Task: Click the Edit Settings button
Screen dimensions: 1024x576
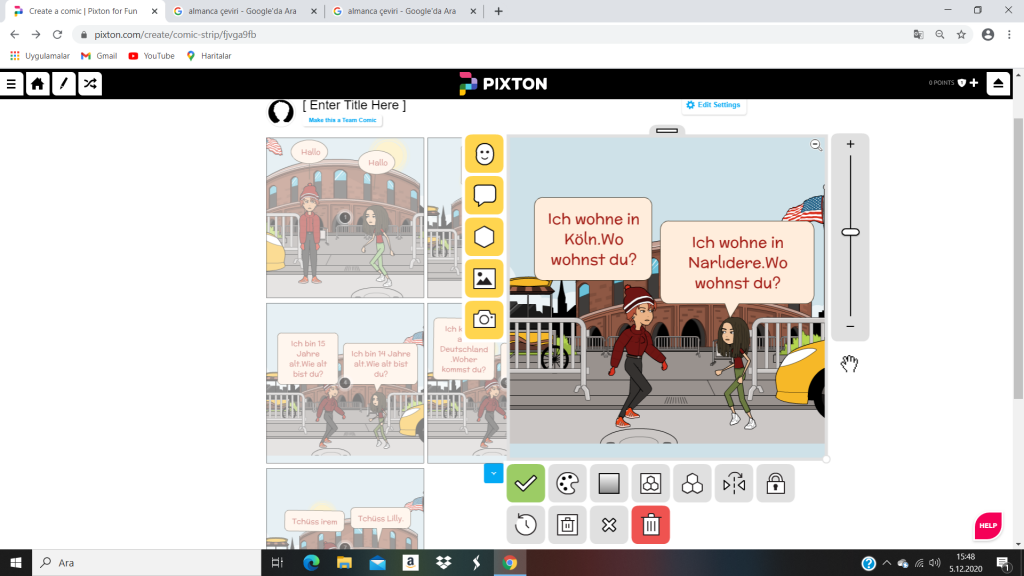Action: 715,105
